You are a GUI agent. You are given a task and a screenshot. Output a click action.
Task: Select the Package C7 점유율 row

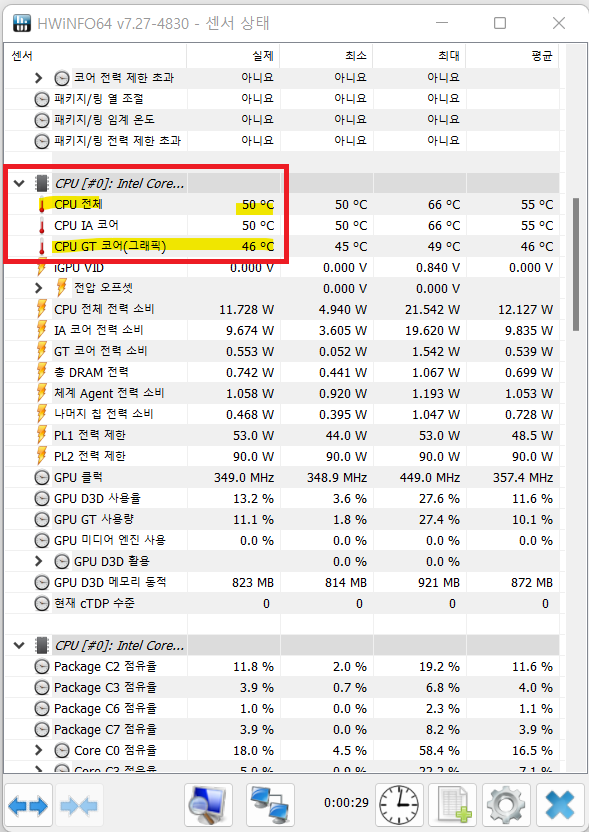(x=281, y=730)
